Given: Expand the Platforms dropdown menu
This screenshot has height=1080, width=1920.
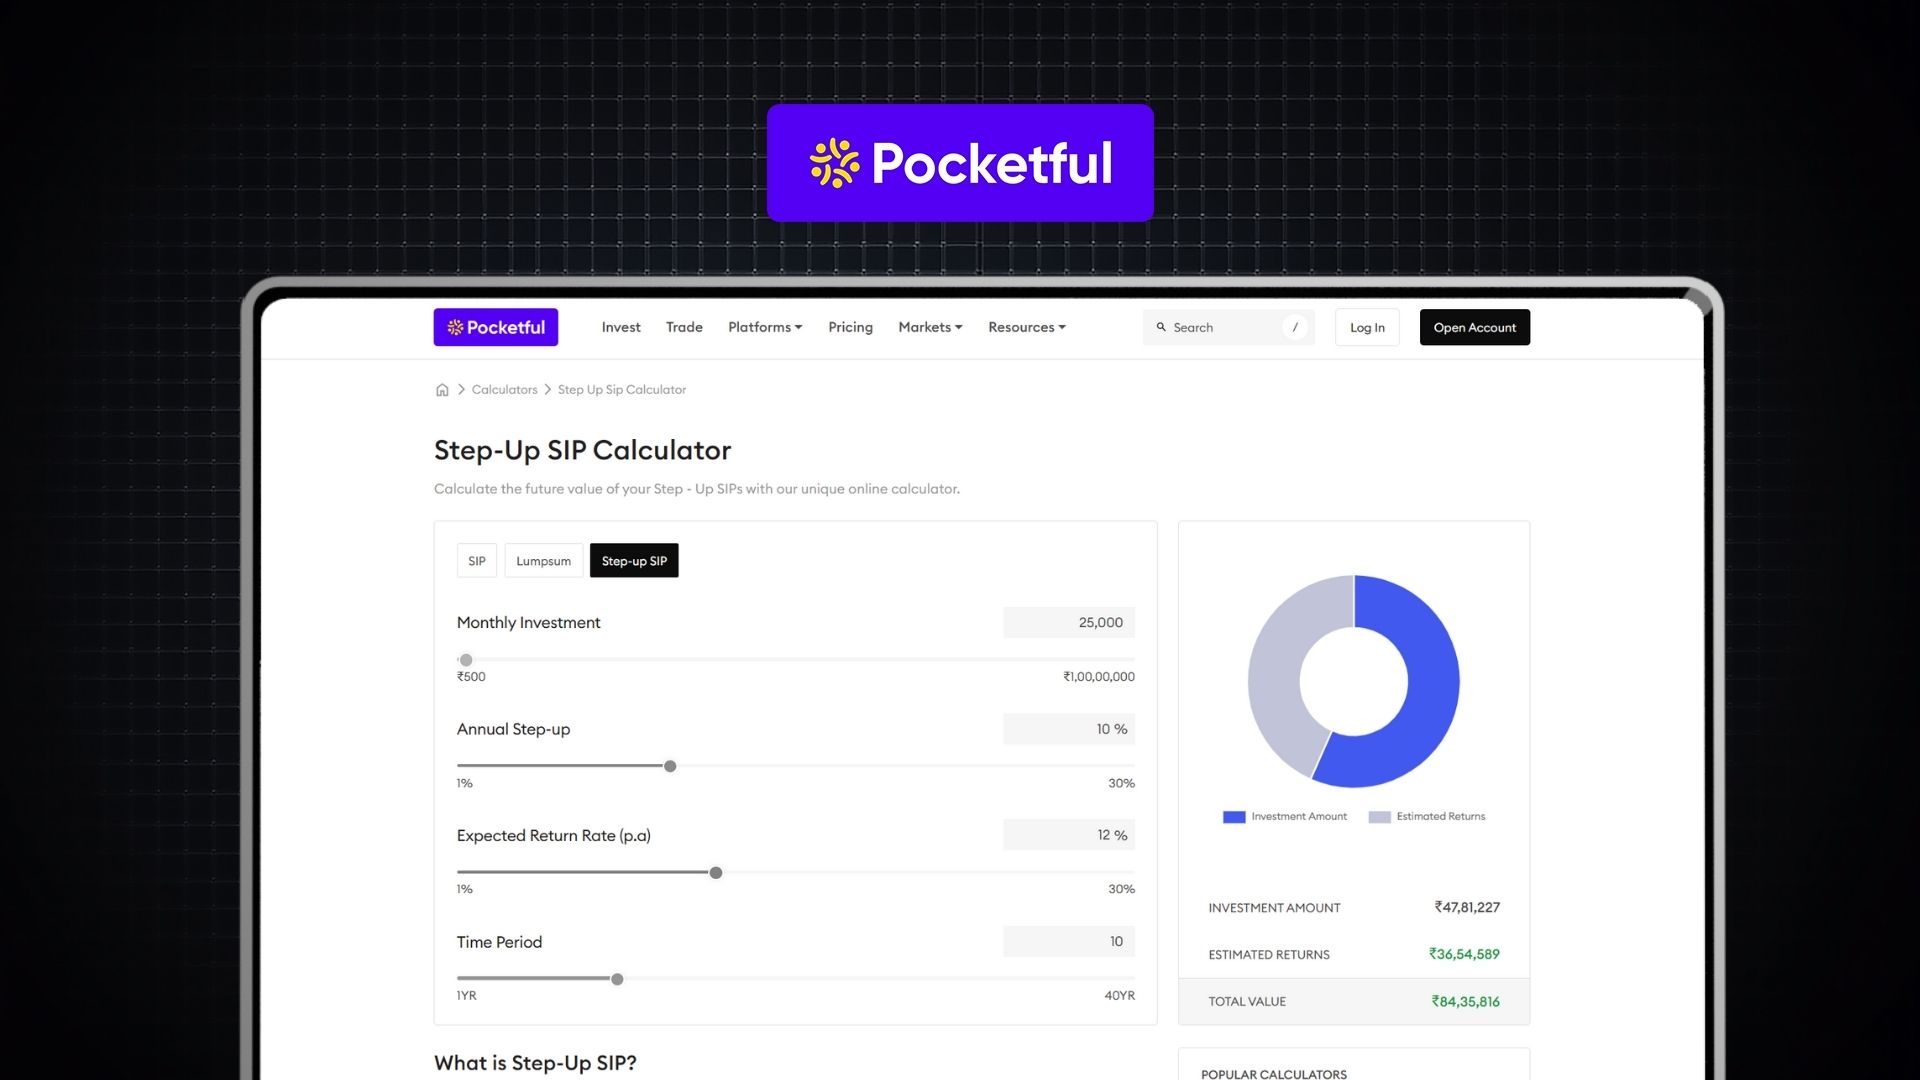Looking at the screenshot, I should click(x=765, y=327).
